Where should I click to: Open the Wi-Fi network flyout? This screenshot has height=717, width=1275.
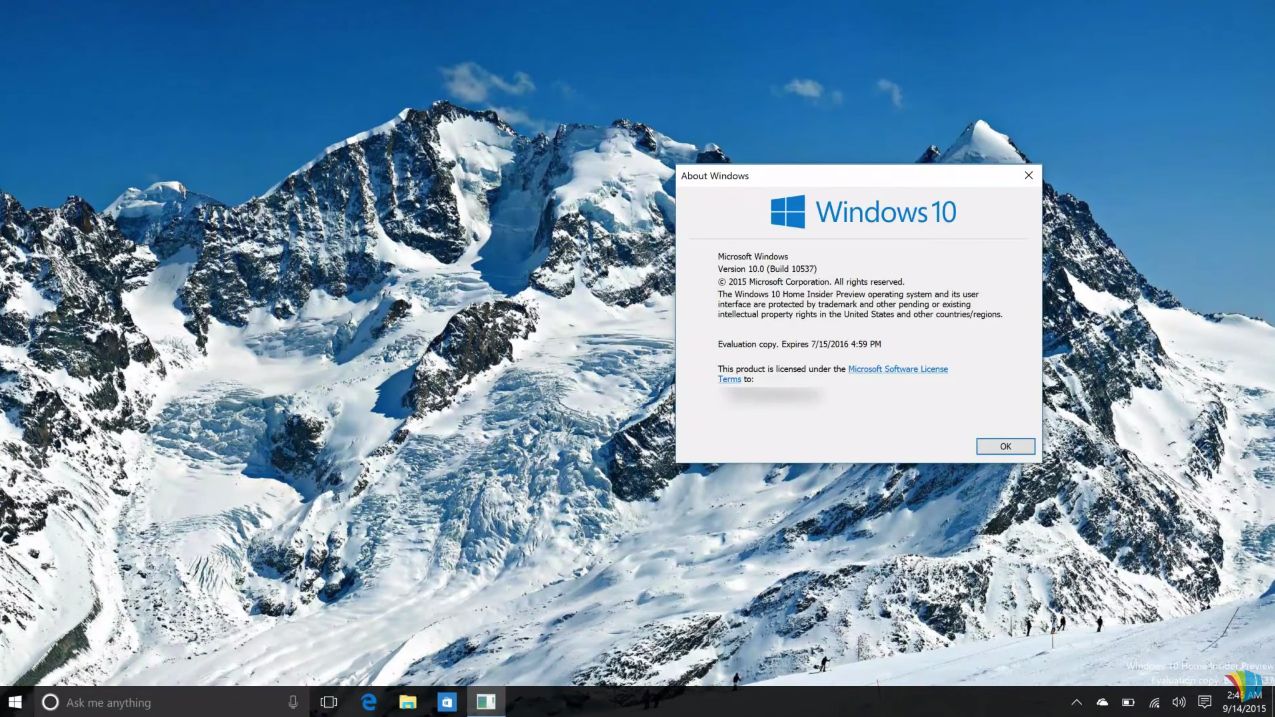(x=1154, y=702)
